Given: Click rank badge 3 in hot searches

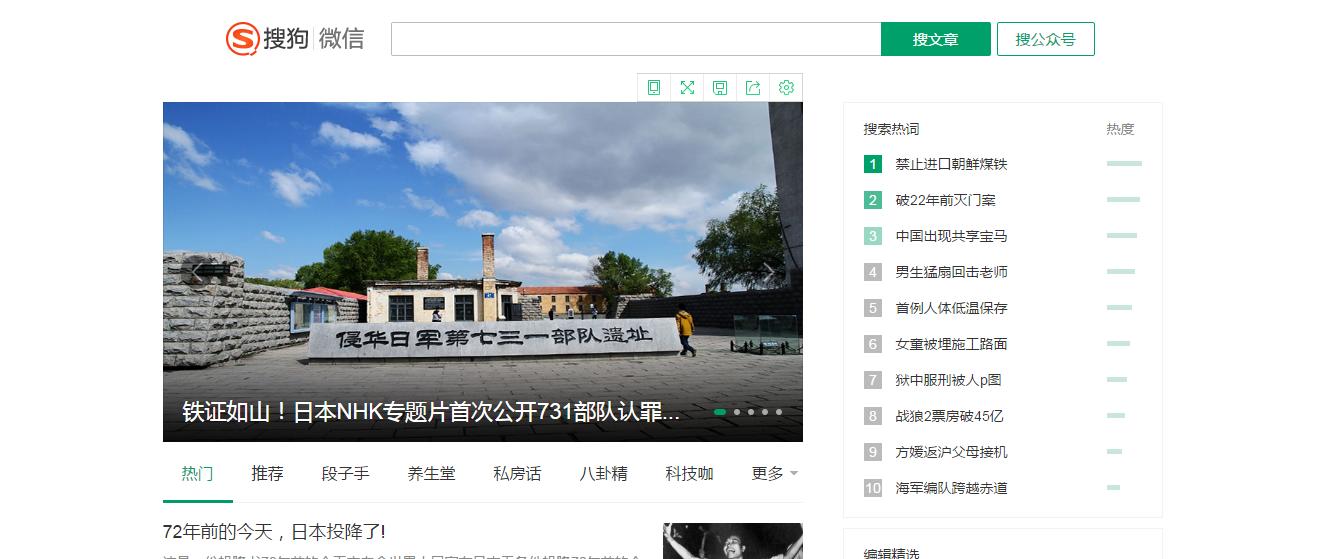Looking at the screenshot, I should [x=873, y=236].
